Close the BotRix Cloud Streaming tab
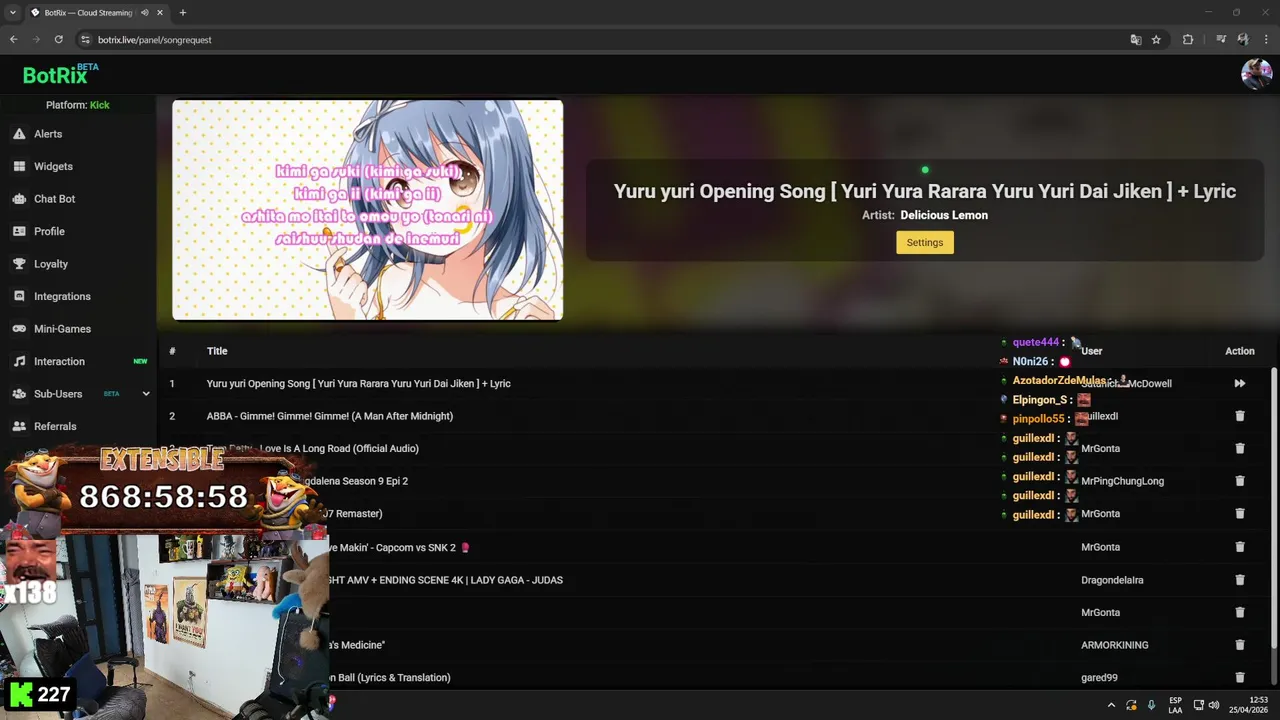1280x720 pixels. pyautogui.click(x=159, y=13)
